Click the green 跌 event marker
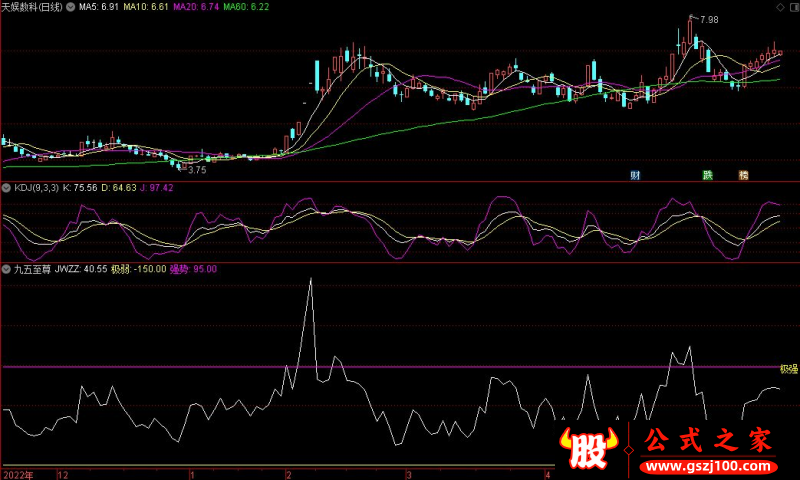Viewport: 800px width, 480px height. pyautogui.click(x=708, y=175)
